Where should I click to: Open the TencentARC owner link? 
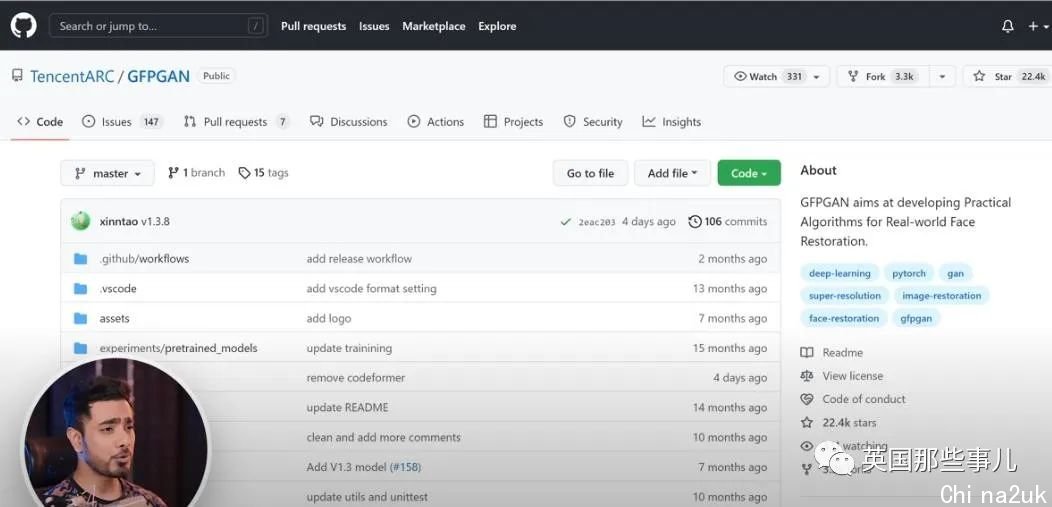(x=72, y=76)
